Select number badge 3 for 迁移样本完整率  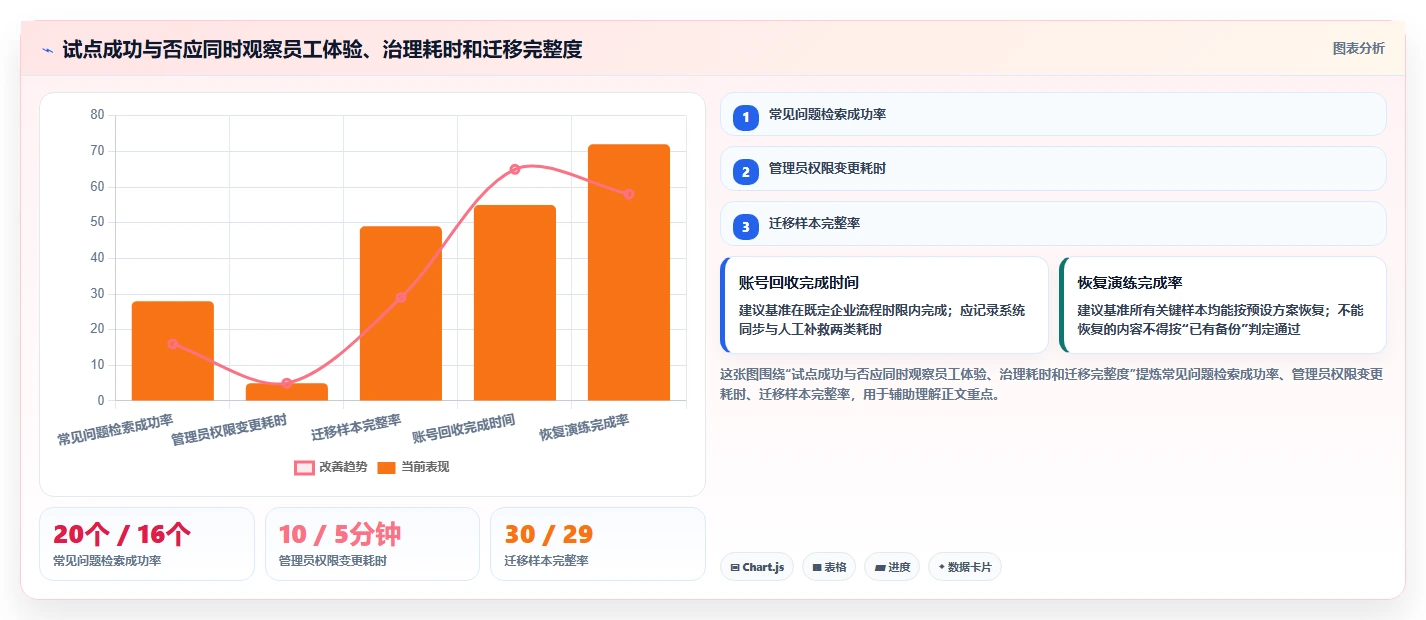point(746,227)
